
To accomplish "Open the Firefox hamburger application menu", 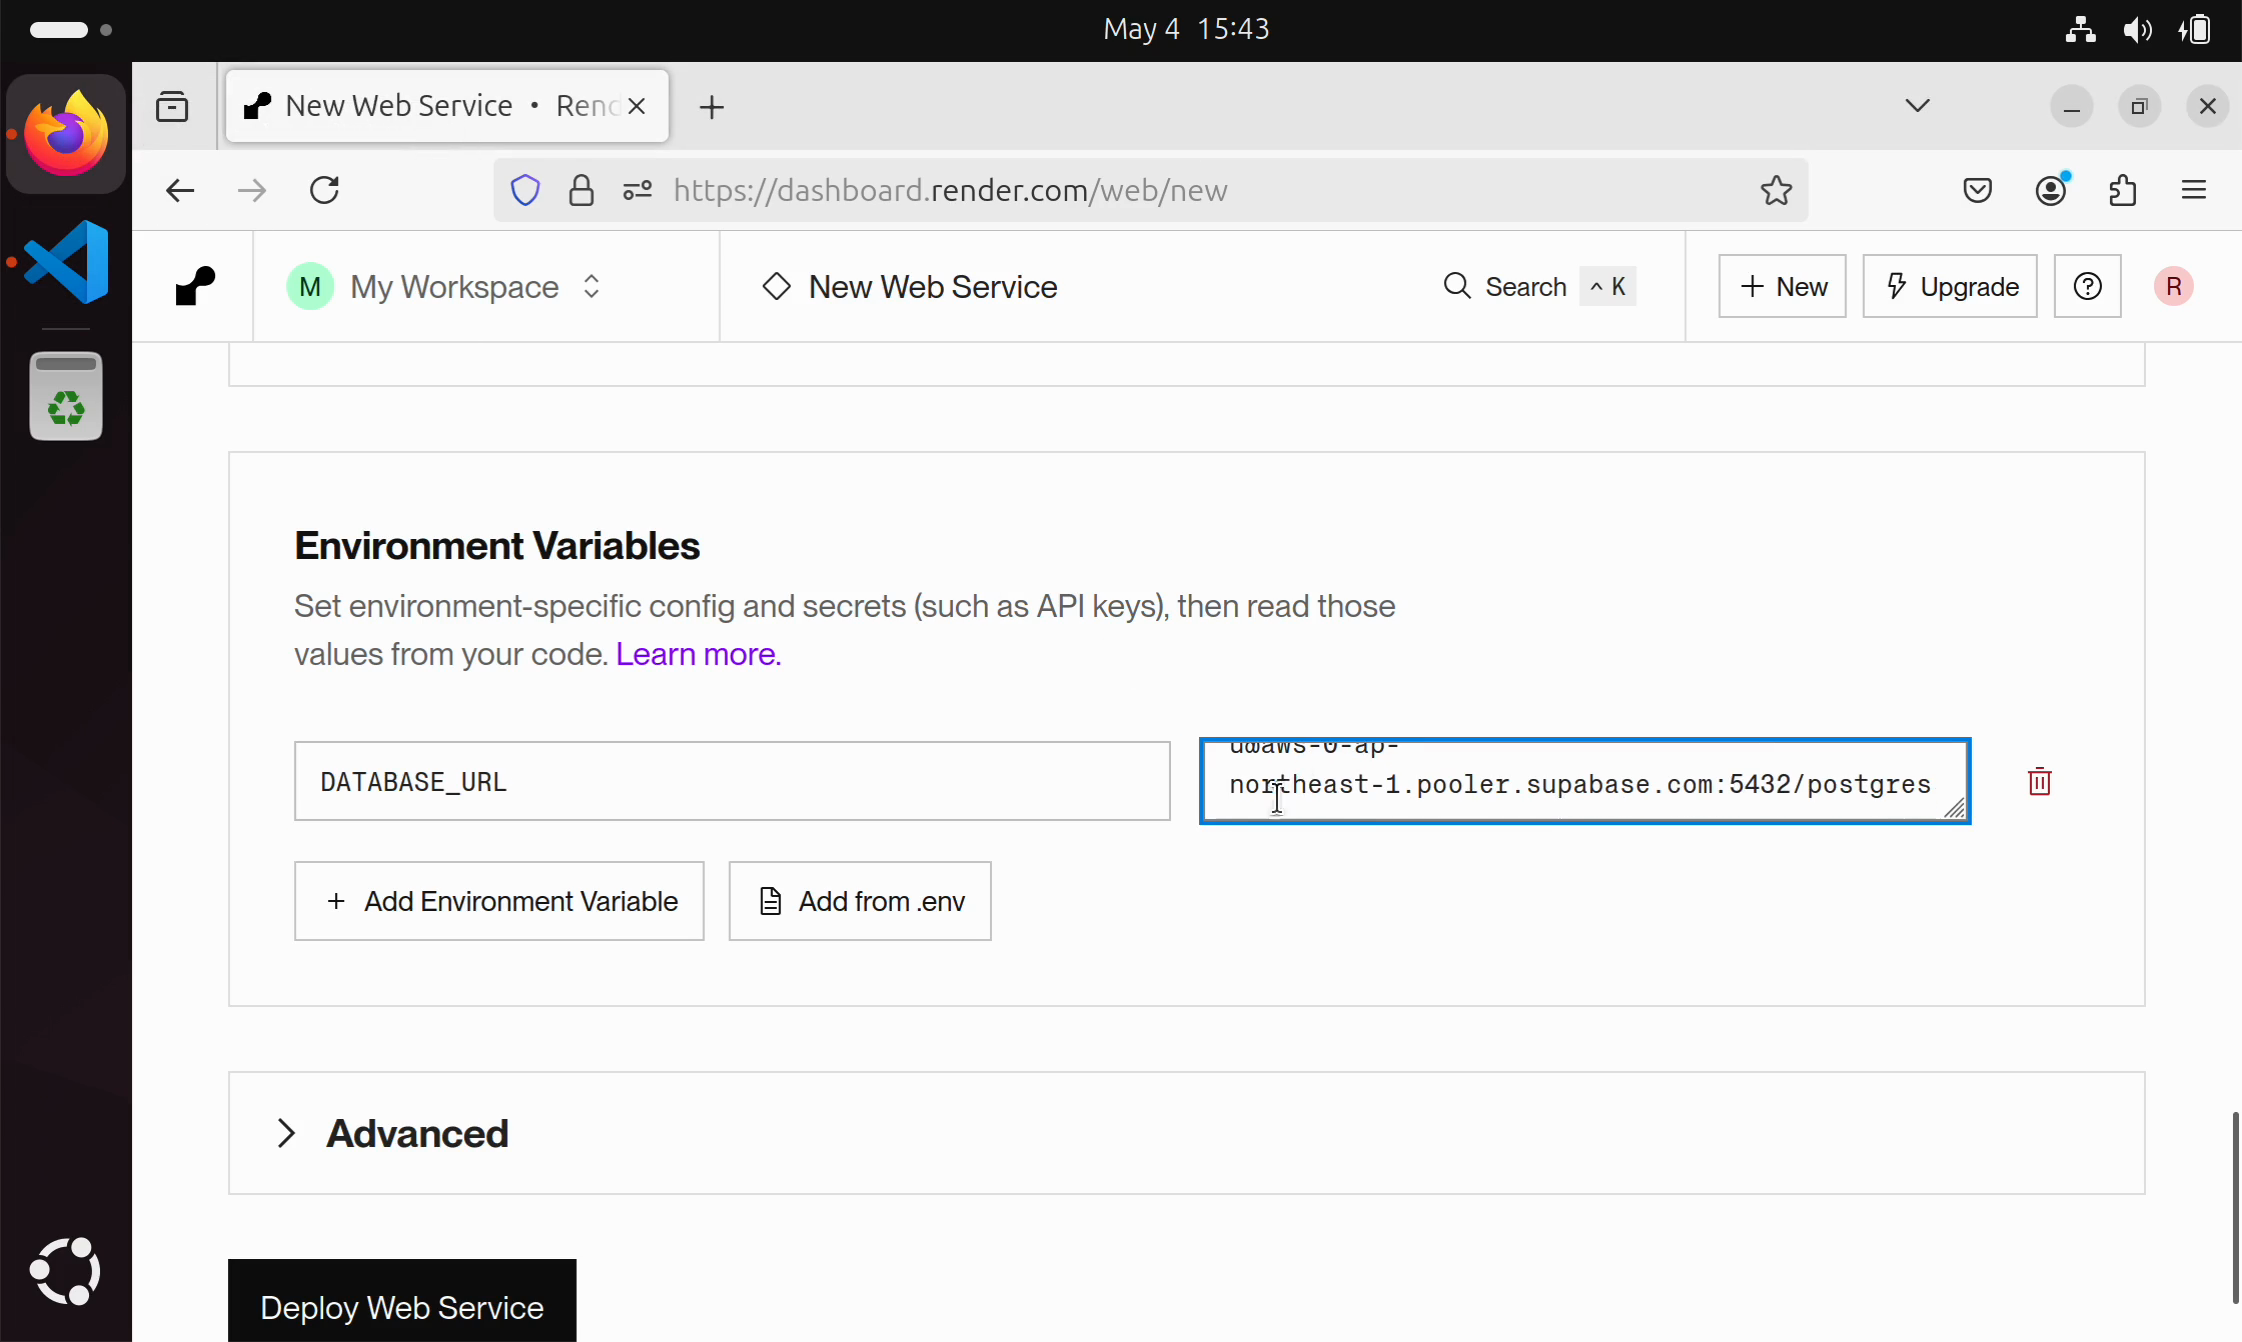I will pyautogui.click(x=2193, y=190).
